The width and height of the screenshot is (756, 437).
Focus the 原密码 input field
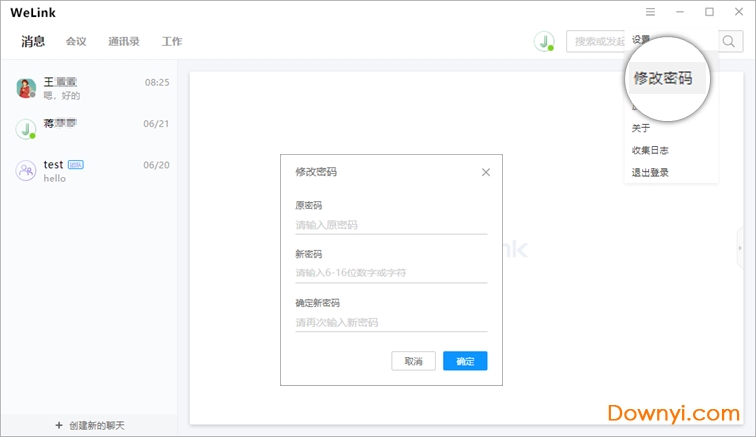390,225
